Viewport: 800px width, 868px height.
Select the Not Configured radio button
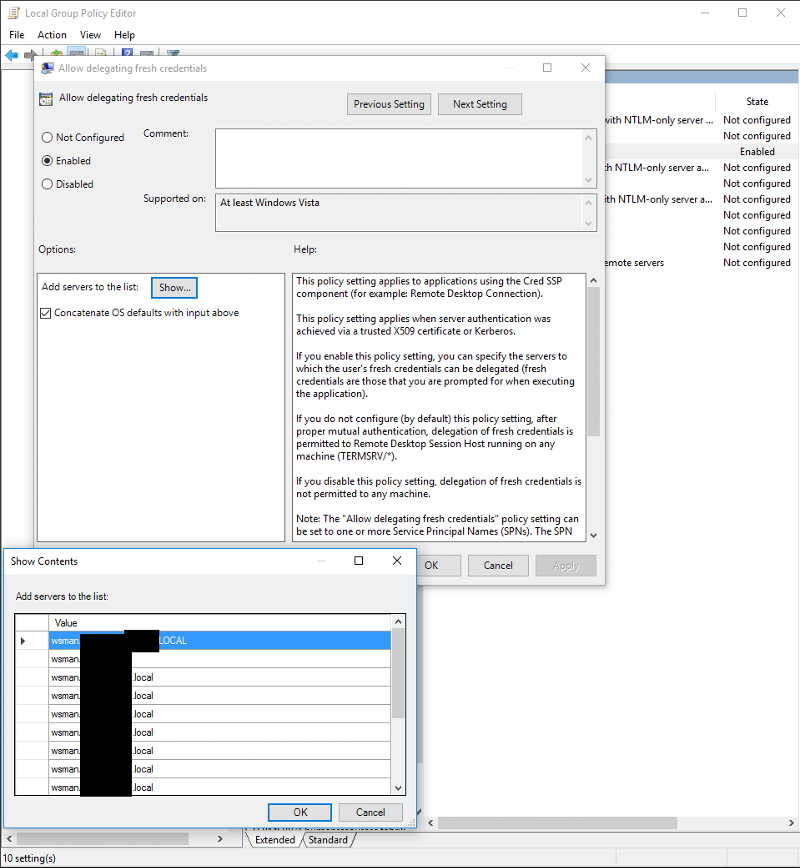pyautogui.click(x=45, y=137)
